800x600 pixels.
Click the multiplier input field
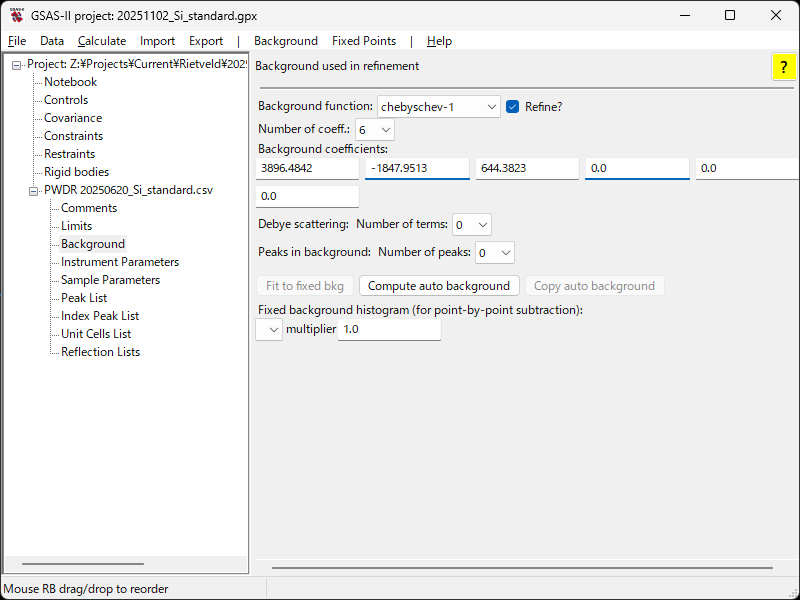pos(389,330)
